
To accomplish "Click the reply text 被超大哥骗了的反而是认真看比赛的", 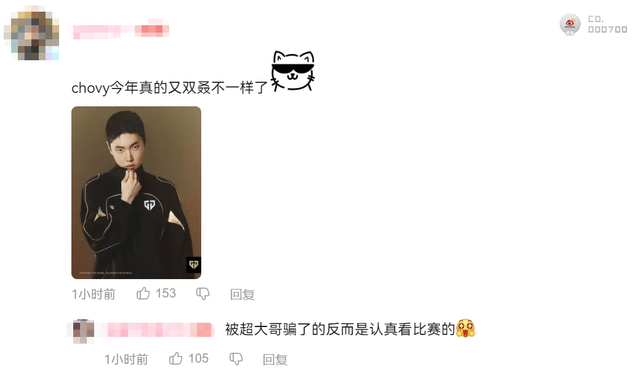I will point(340,329).
